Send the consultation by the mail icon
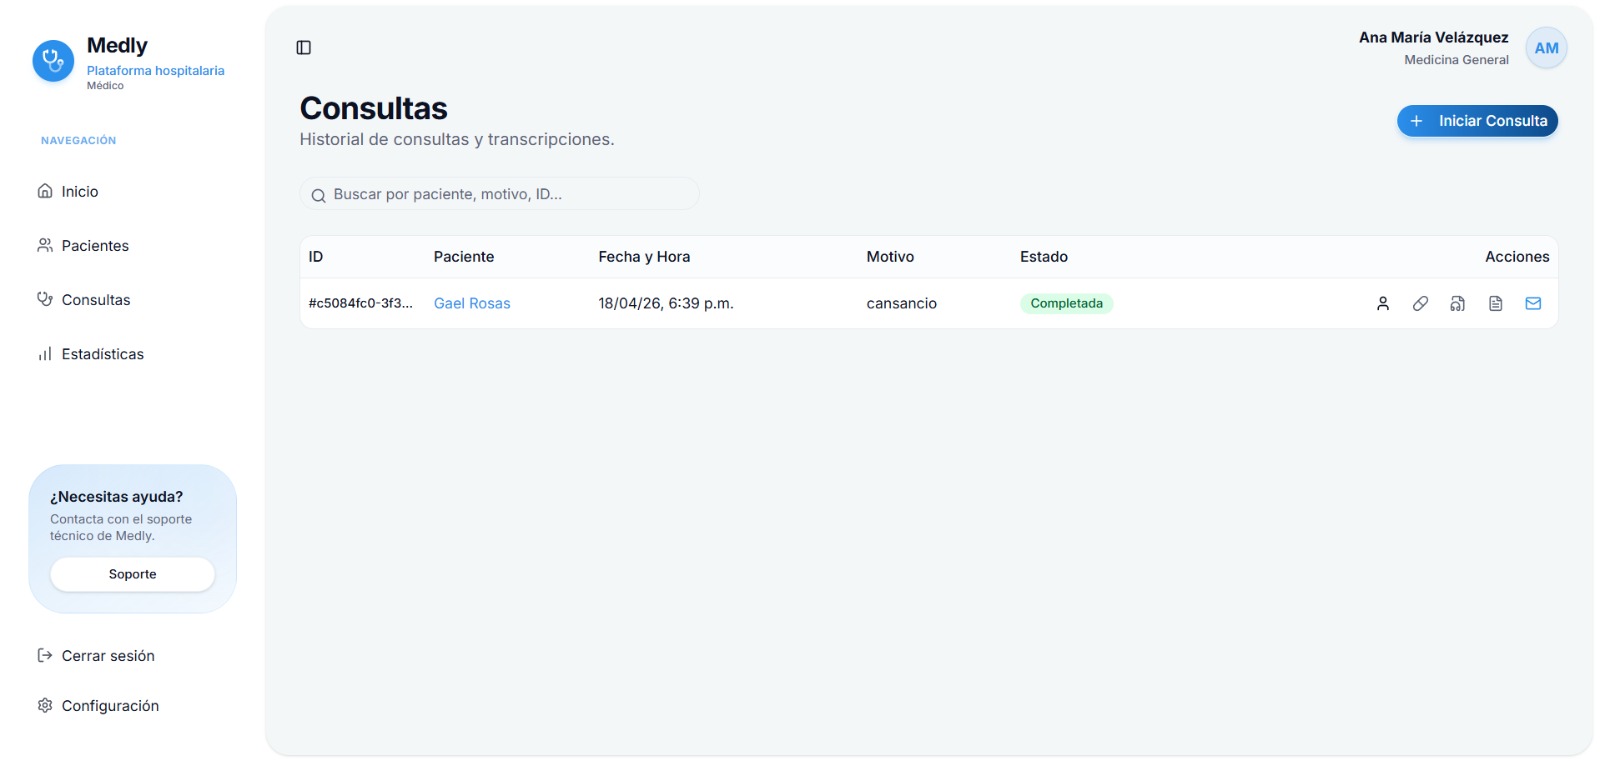This screenshot has height=761, width=1600. 1533,303
